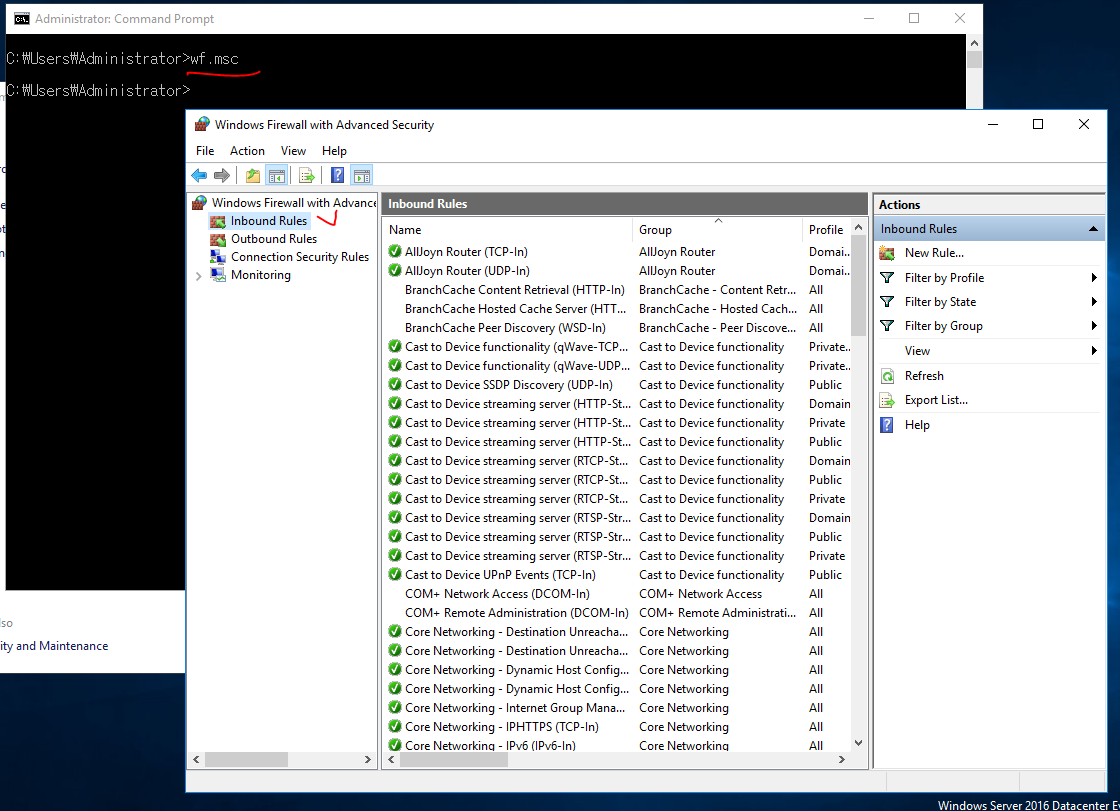Screen dimensions: 1120x811
Task: Click the Inbound Rules tree icon
Action: [218, 222]
